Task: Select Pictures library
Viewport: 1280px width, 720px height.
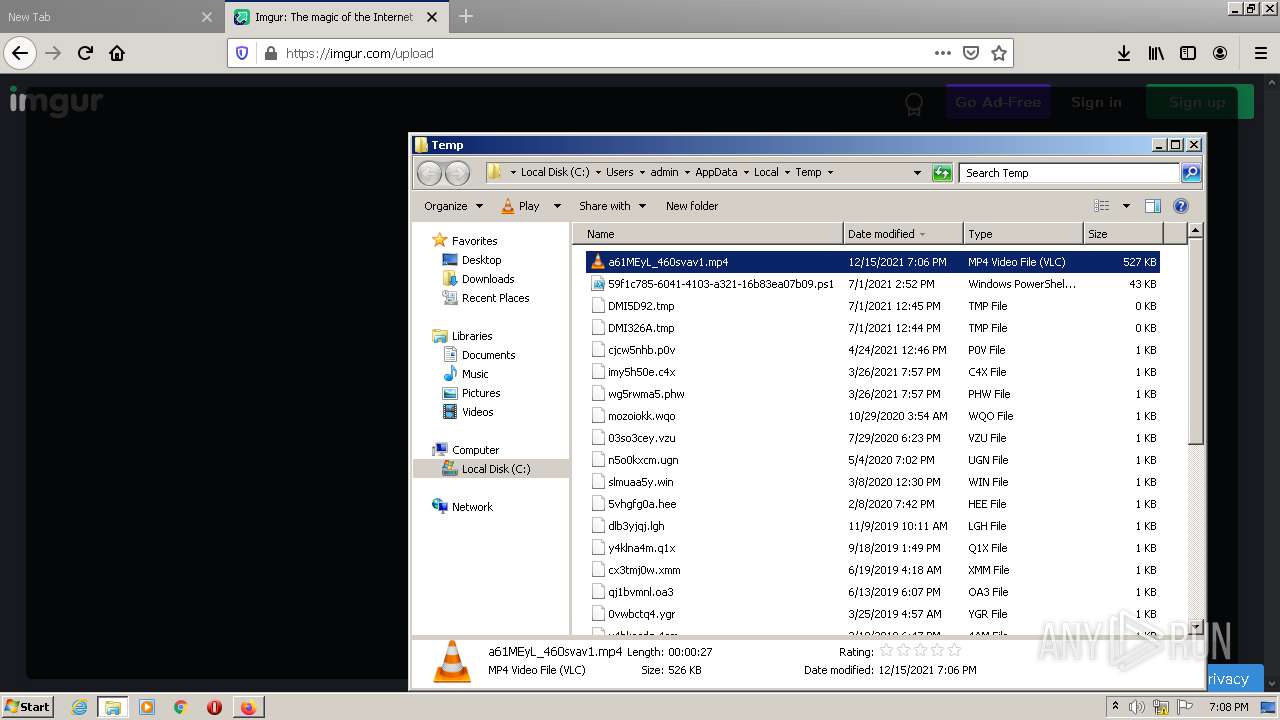Action: 480,393
